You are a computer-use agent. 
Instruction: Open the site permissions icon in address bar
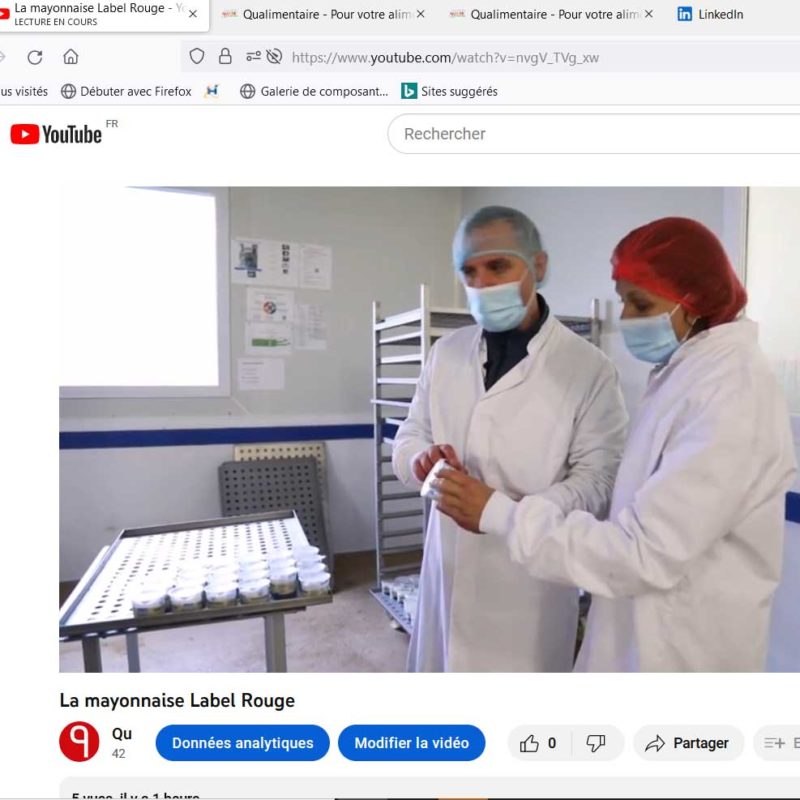253,57
